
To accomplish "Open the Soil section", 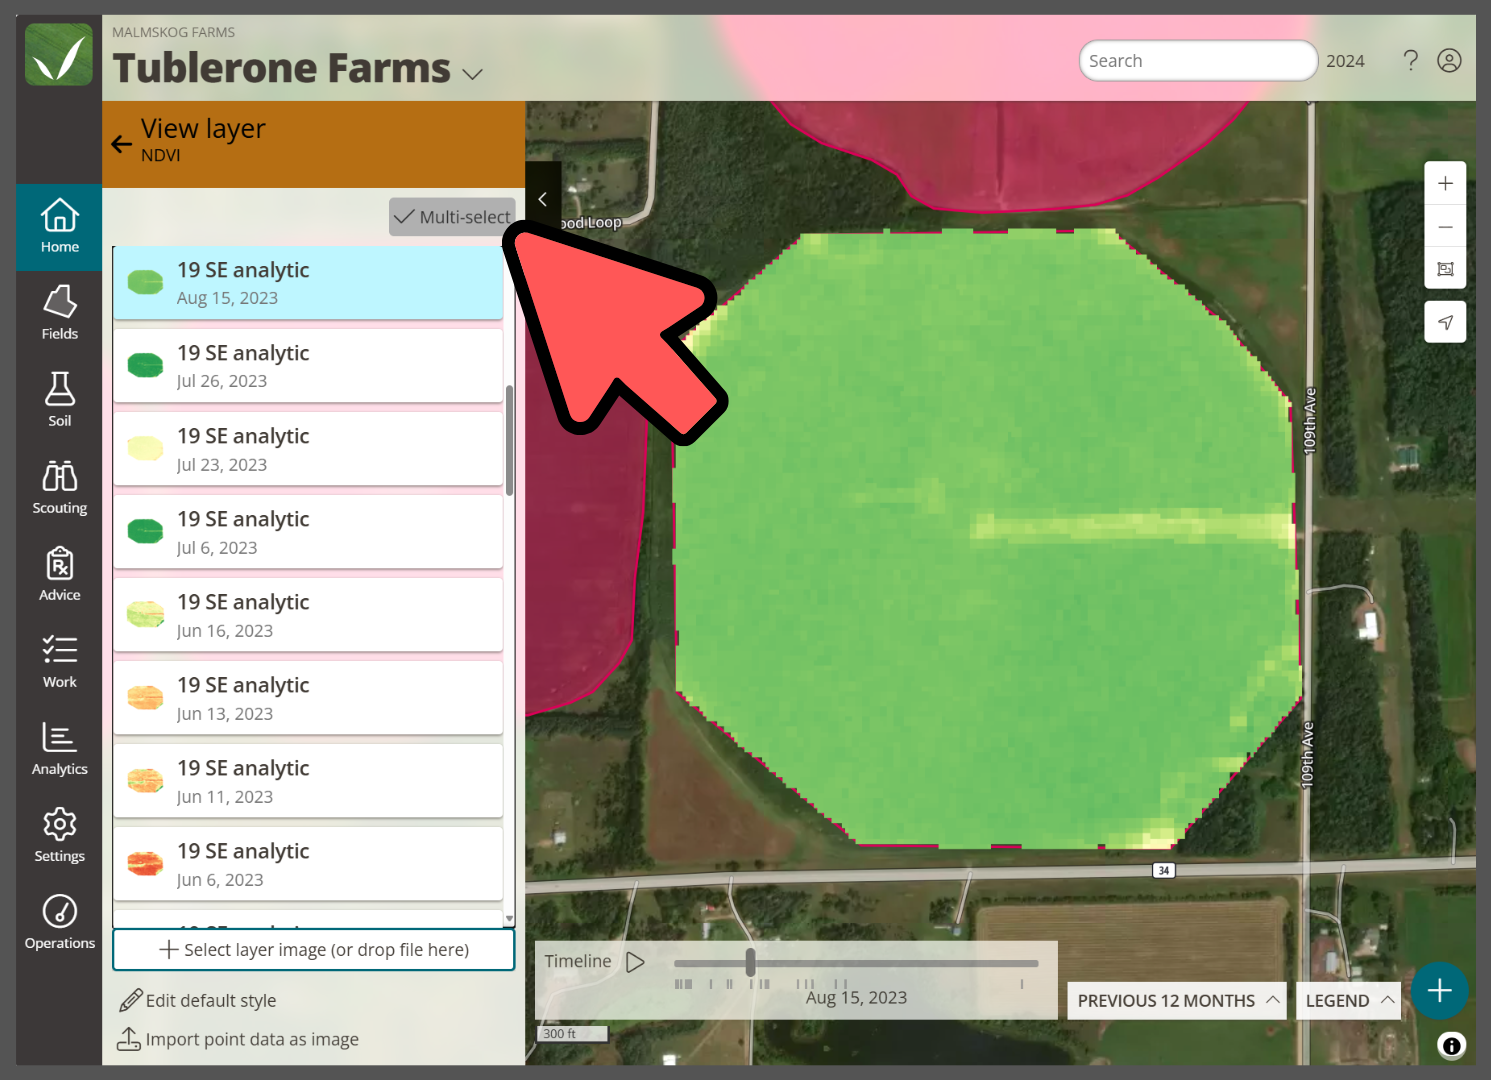I will [59, 401].
